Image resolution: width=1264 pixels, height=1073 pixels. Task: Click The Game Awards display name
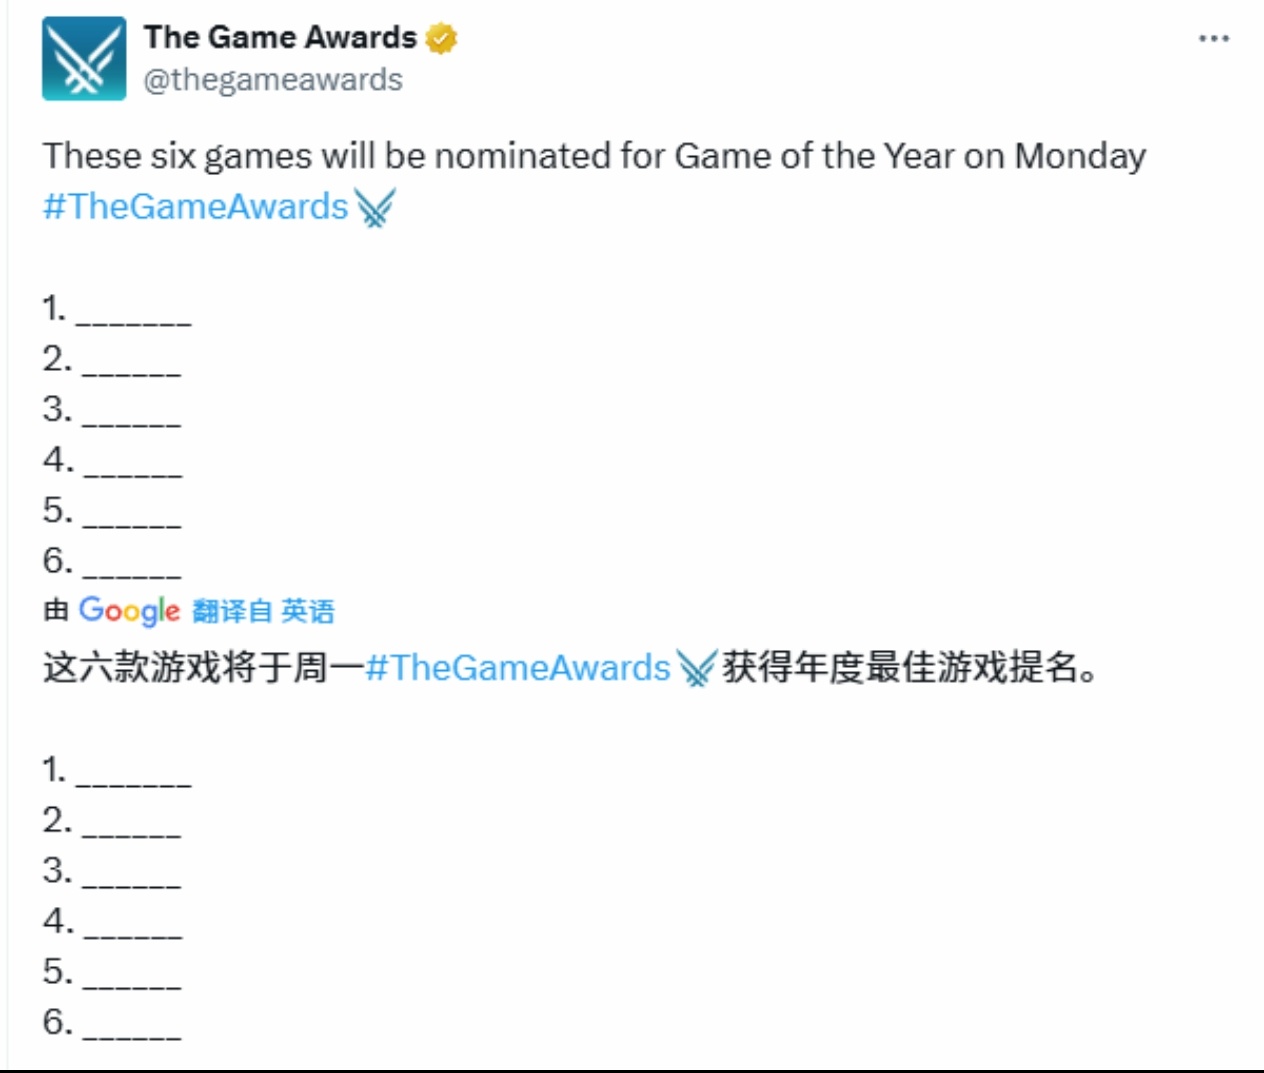pos(280,37)
